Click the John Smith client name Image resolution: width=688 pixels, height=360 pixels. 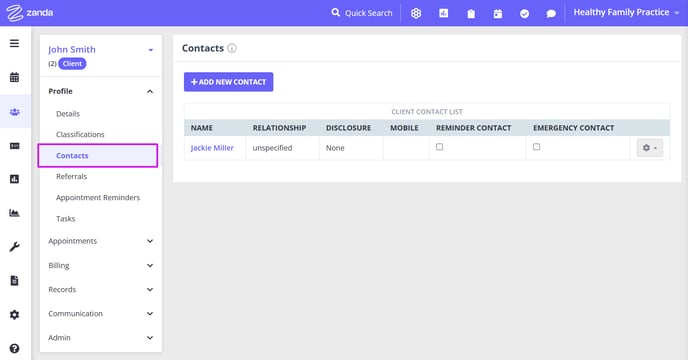coord(72,50)
